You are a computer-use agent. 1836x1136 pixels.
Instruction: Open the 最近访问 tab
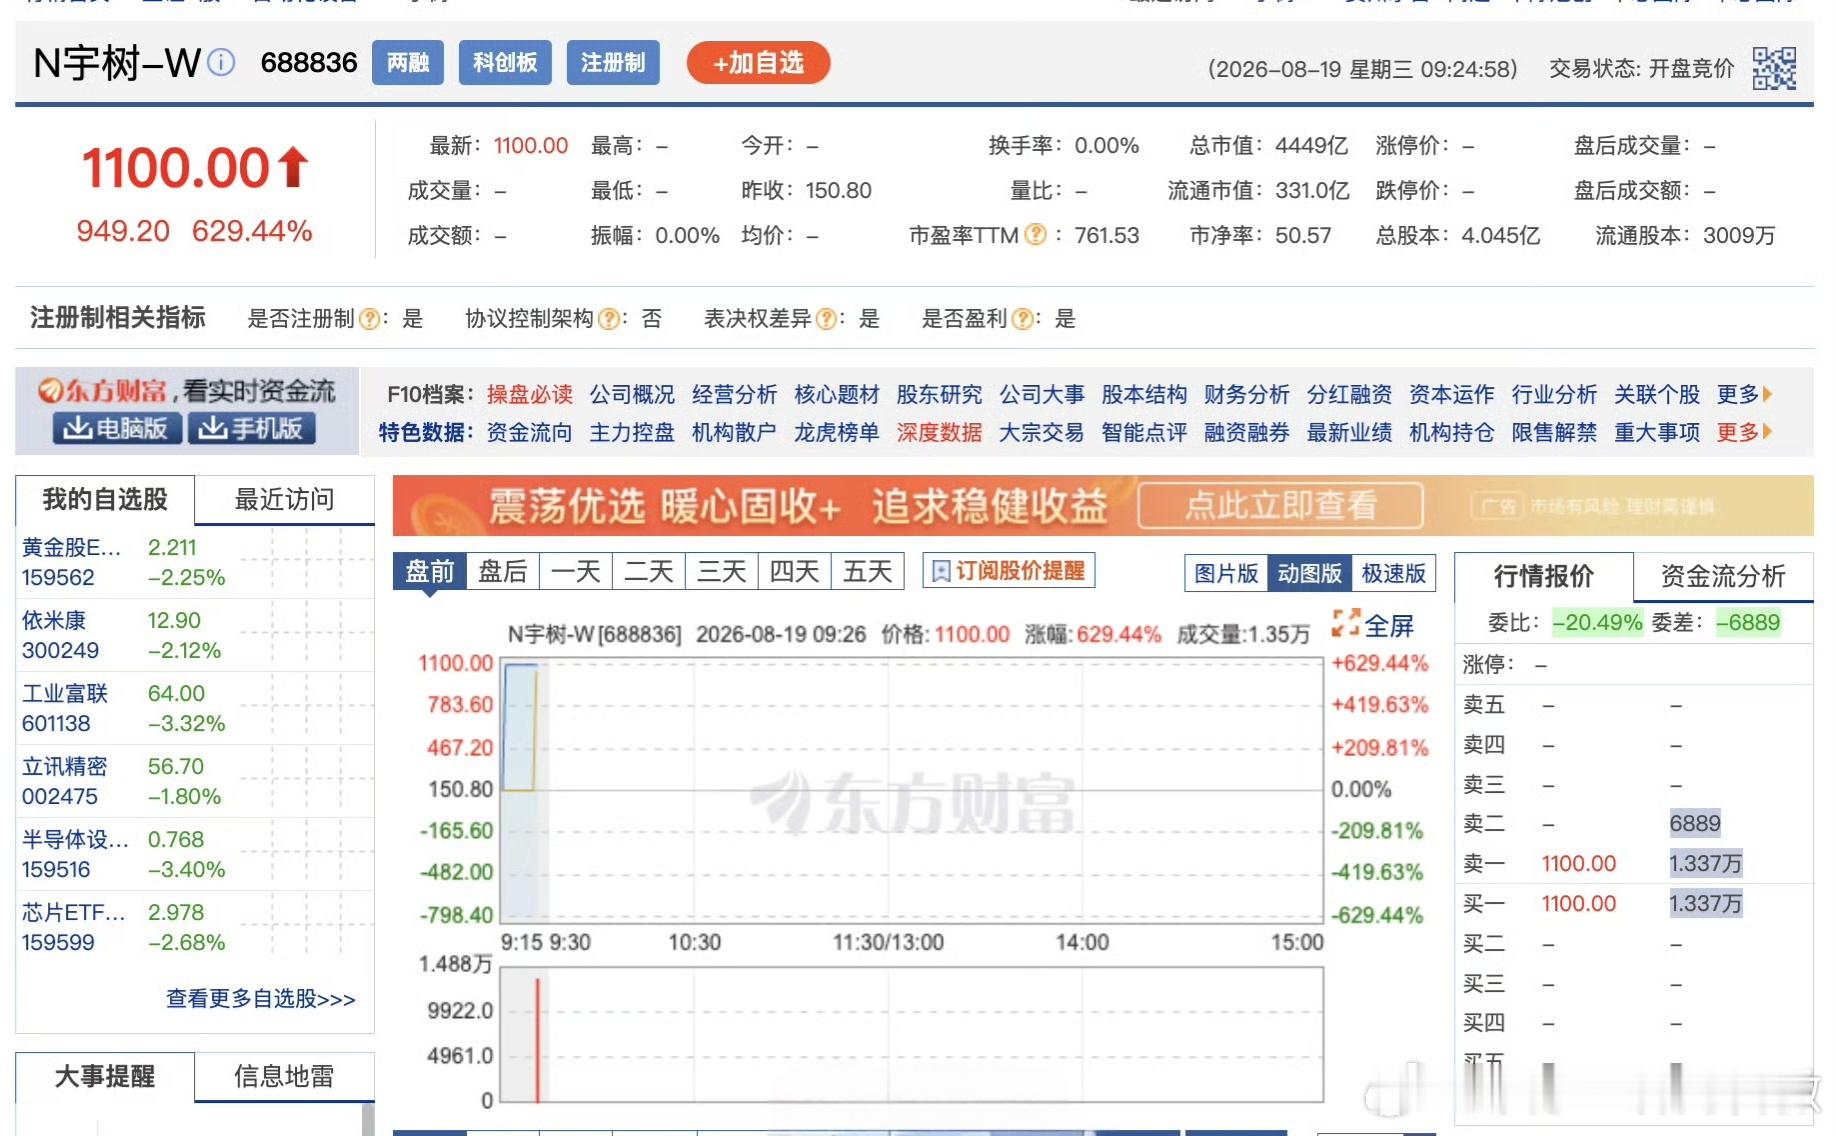tap(284, 499)
